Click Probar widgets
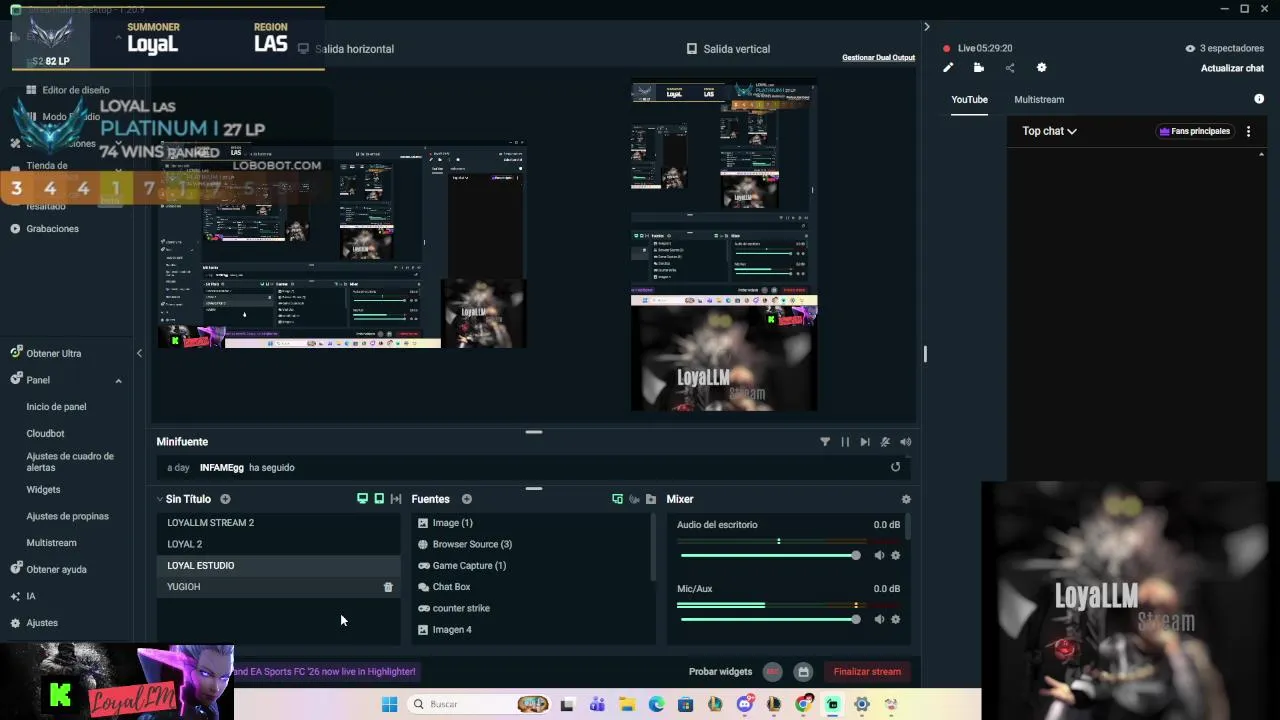Viewport: 1280px width, 720px height. click(x=720, y=672)
